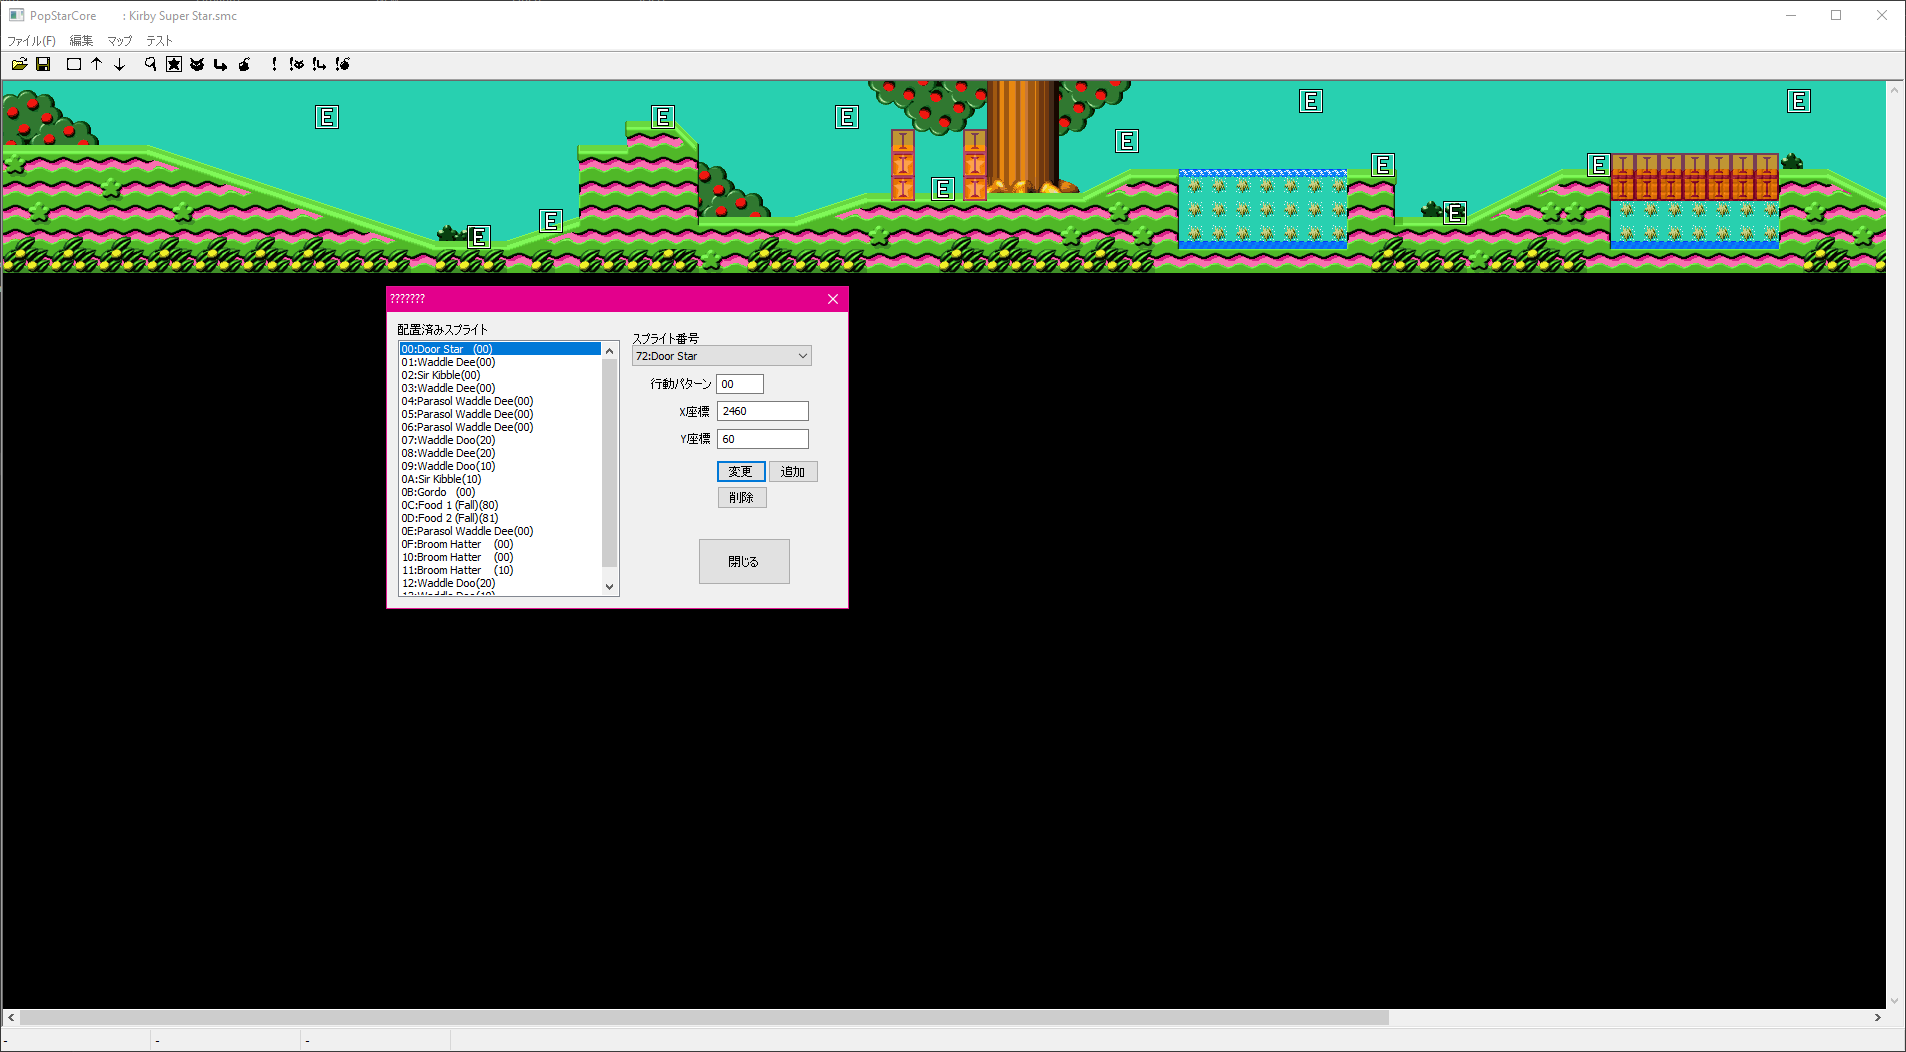Click the map horizontal scrollbar right arrow
Screen dimensions: 1906x1052
(x=1877, y=1018)
